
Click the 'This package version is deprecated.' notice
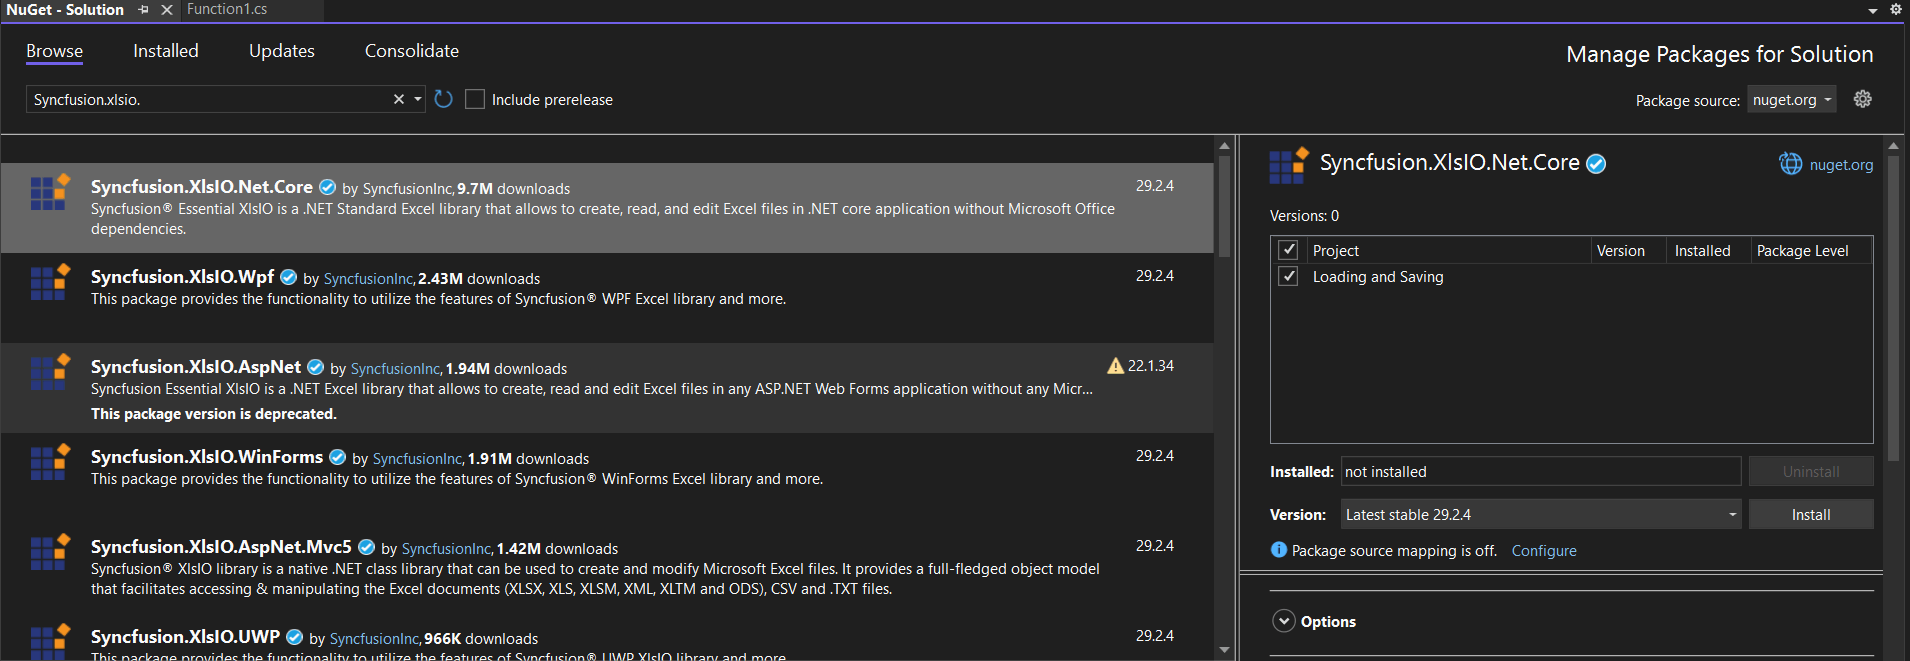[214, 414]
